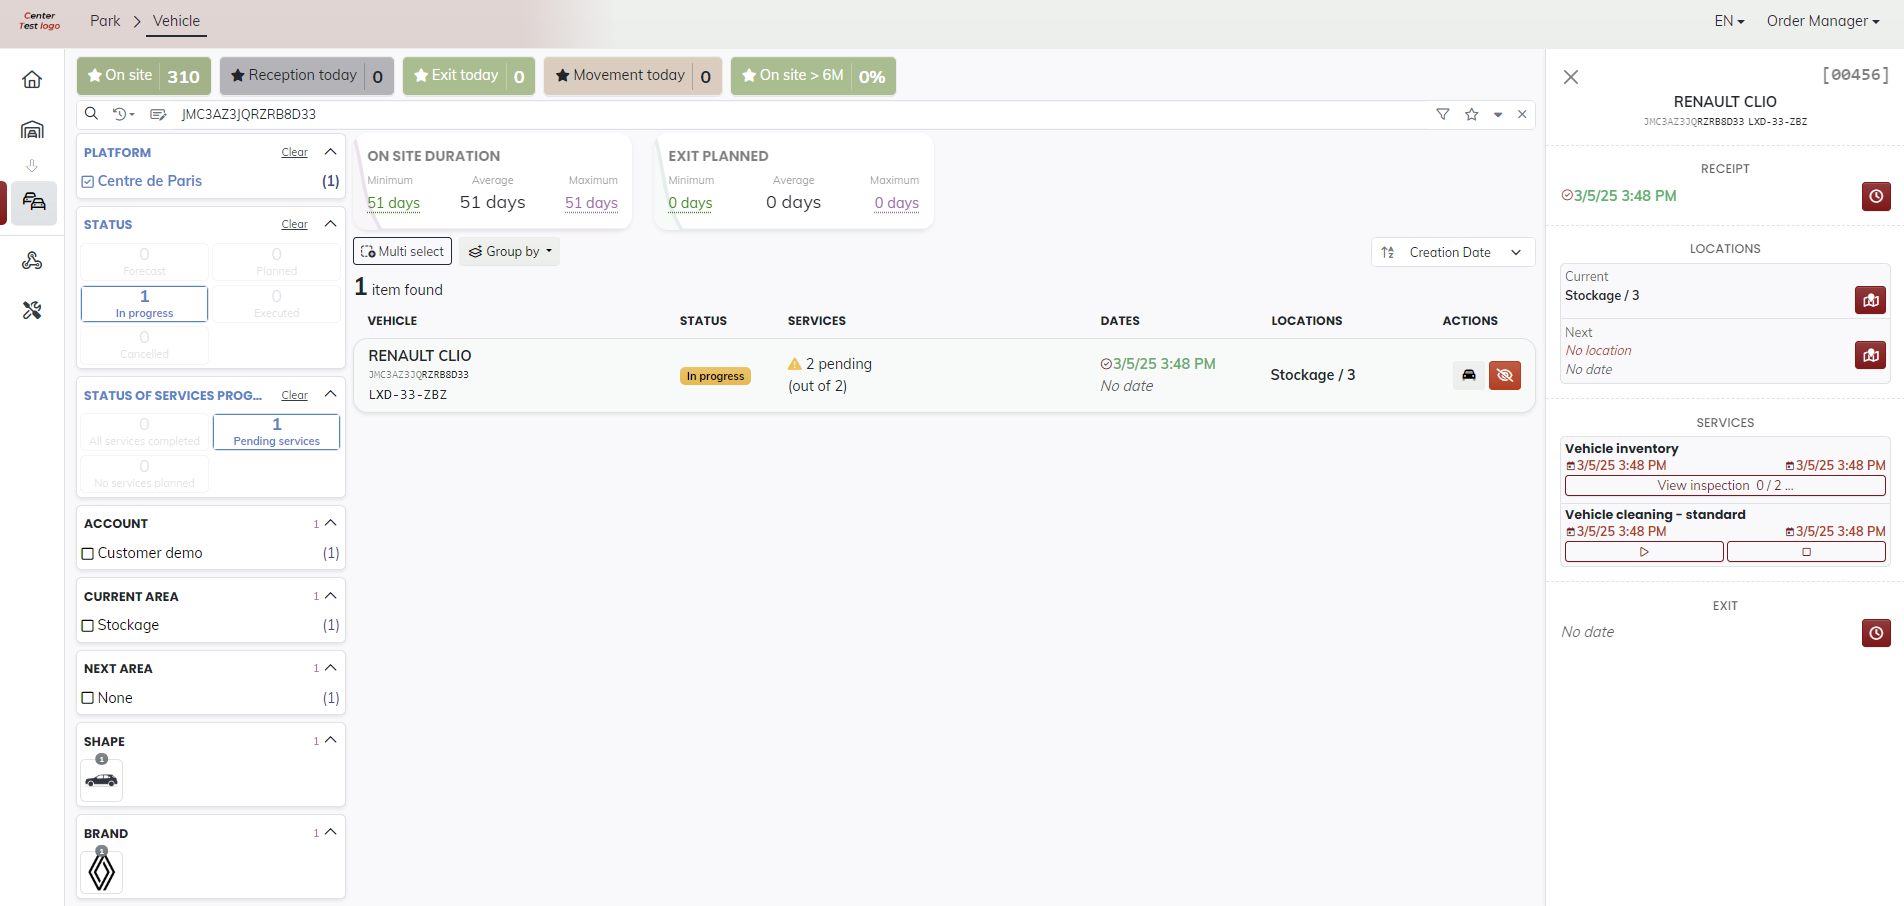The height and width of the screenshot is (906, 1904).
Task: Click the Multi select button
Action: point(402,252)
